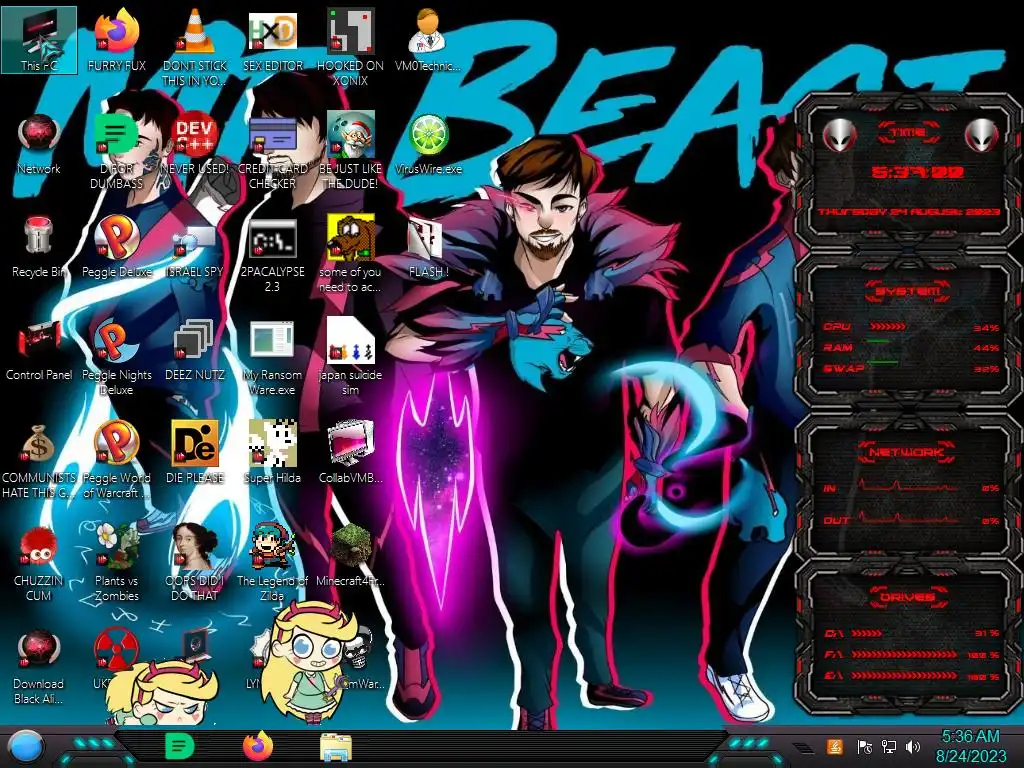This screenshot has height=768, width=1024.
Task: Open the Recycle Bin
Action: coord(39,246)
